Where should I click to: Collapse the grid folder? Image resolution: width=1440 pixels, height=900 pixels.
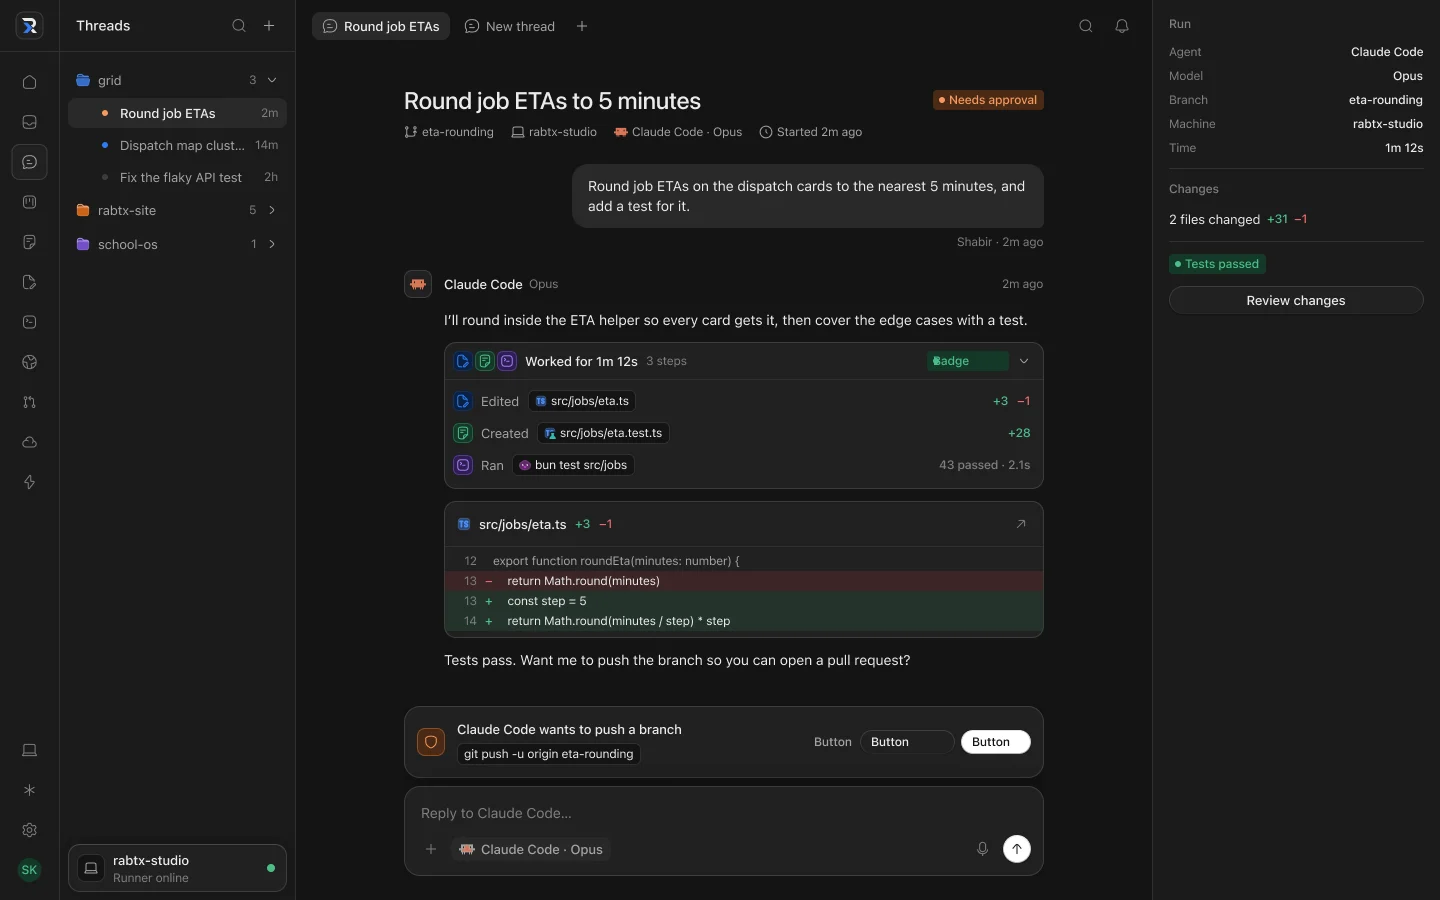pos(272,80)
